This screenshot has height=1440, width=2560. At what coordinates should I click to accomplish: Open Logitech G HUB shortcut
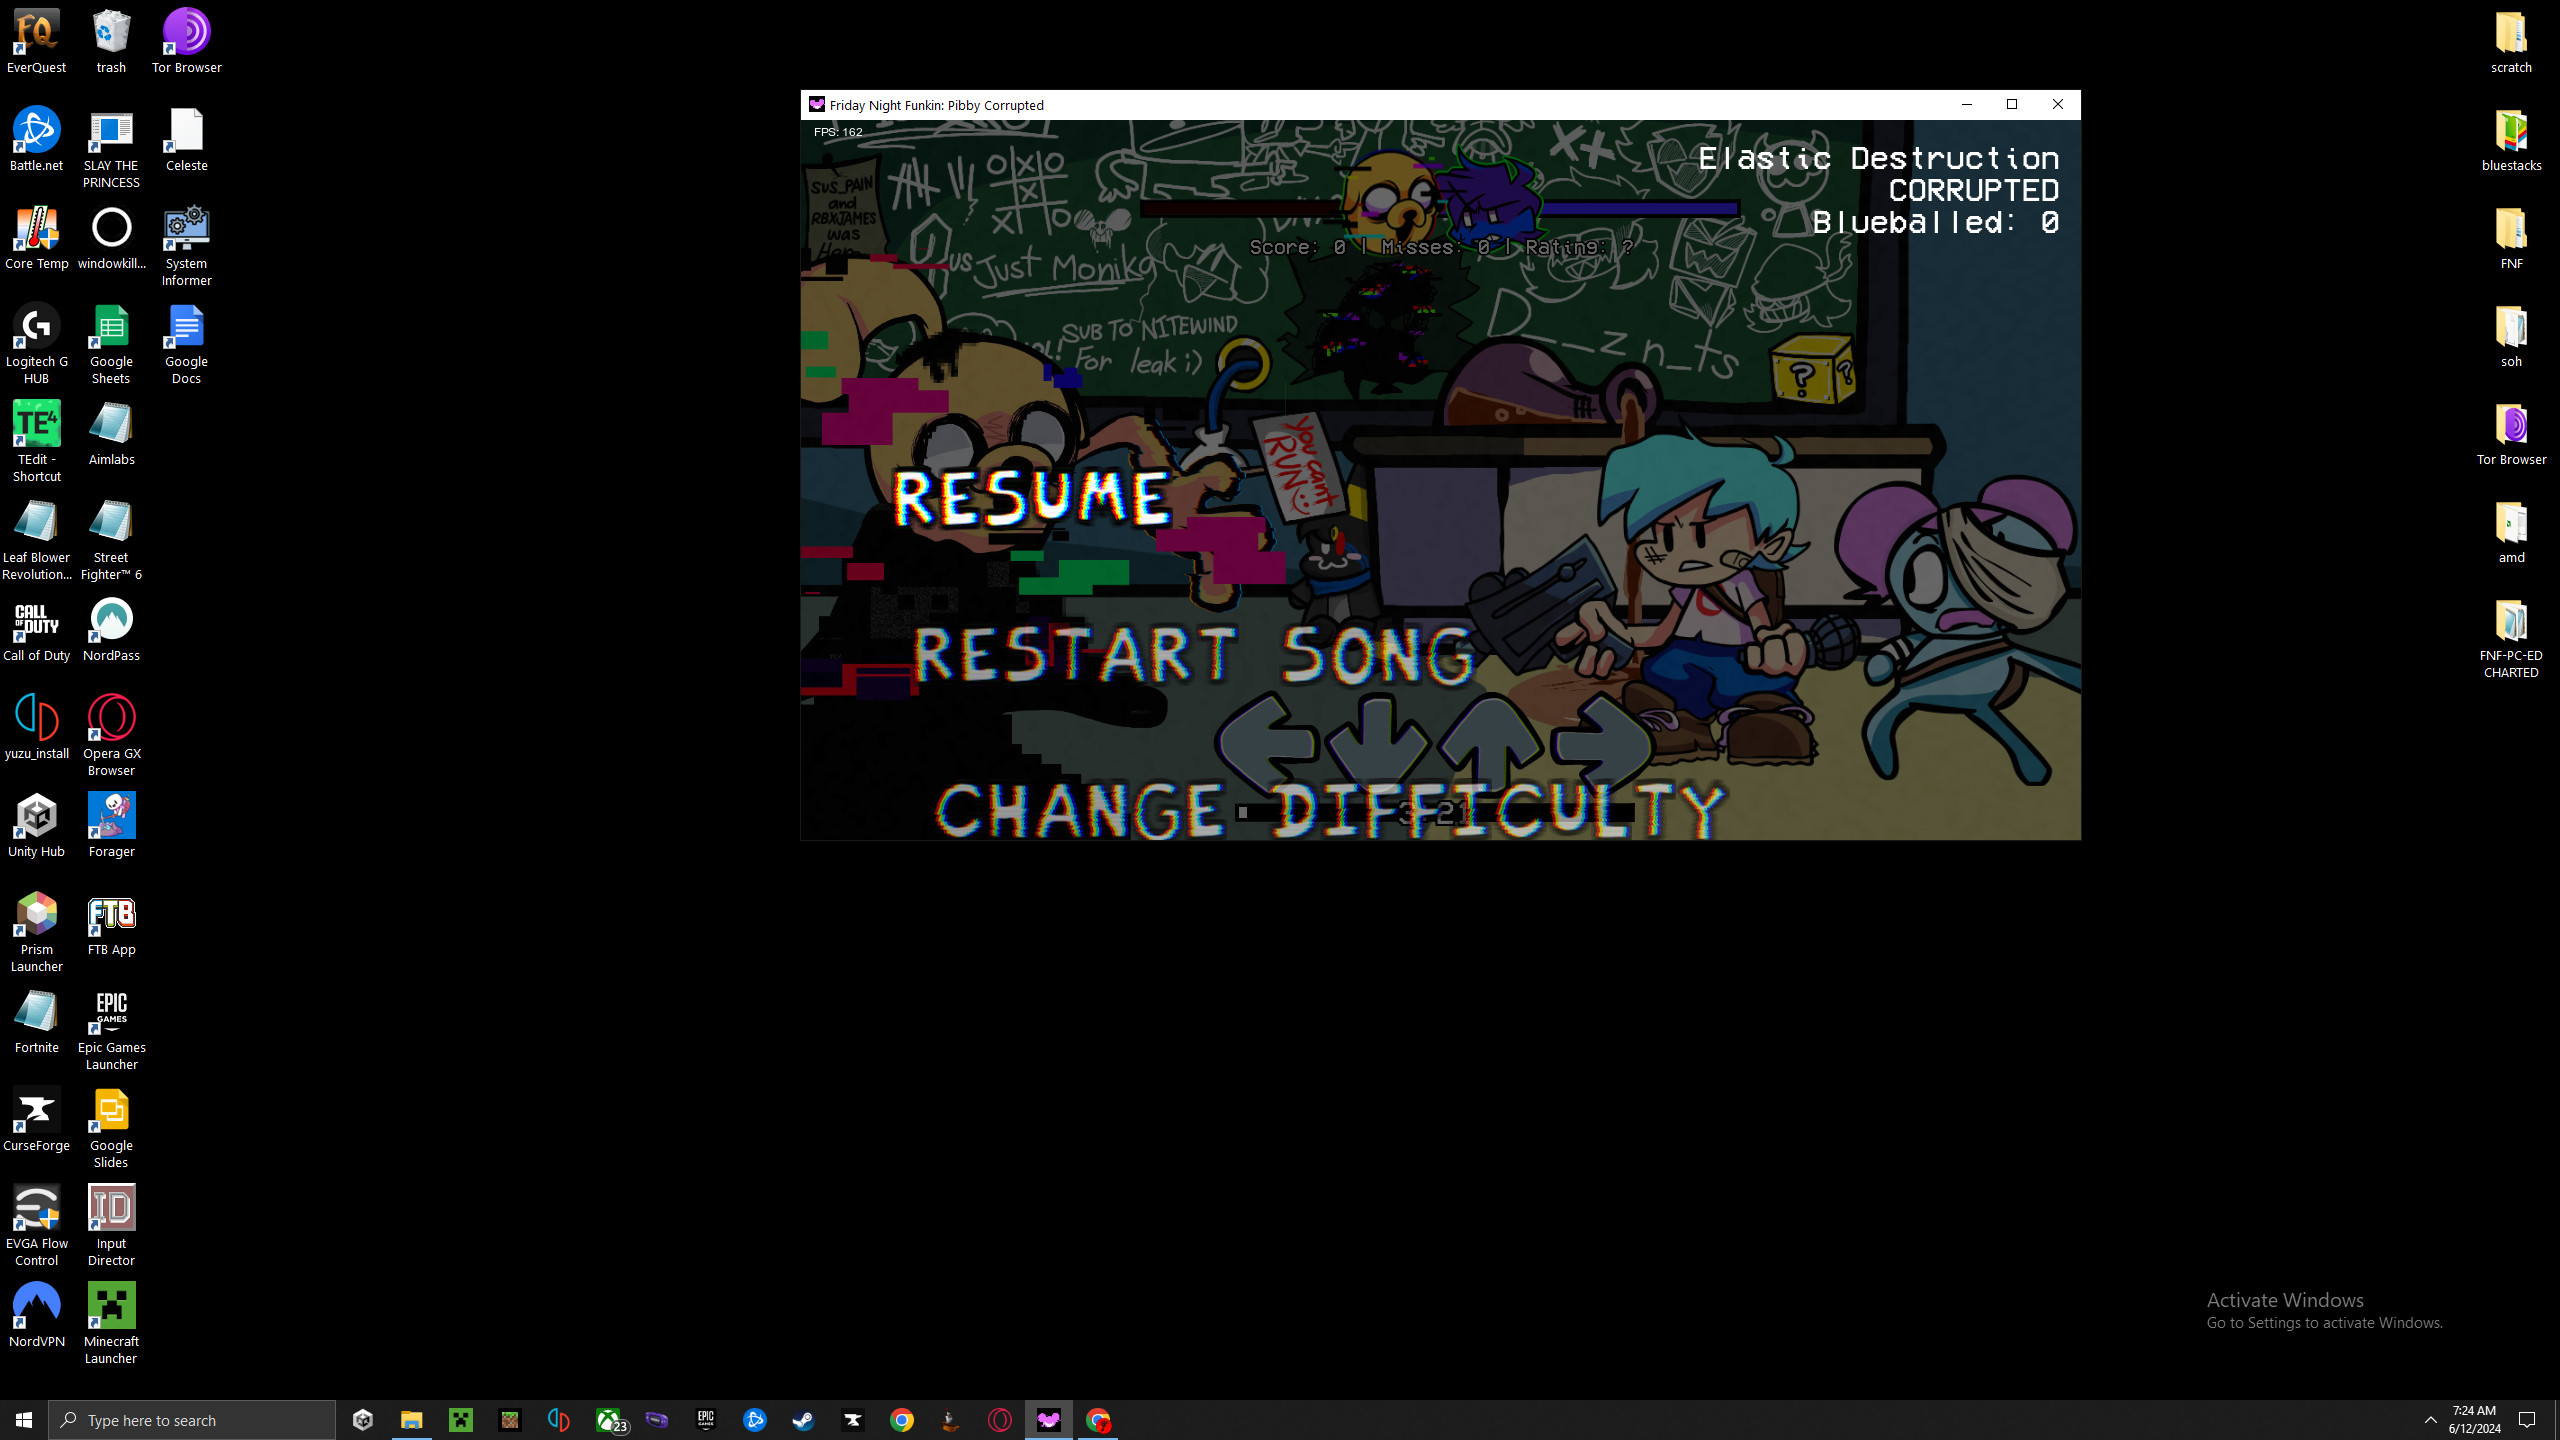click(x=37, y=344)
